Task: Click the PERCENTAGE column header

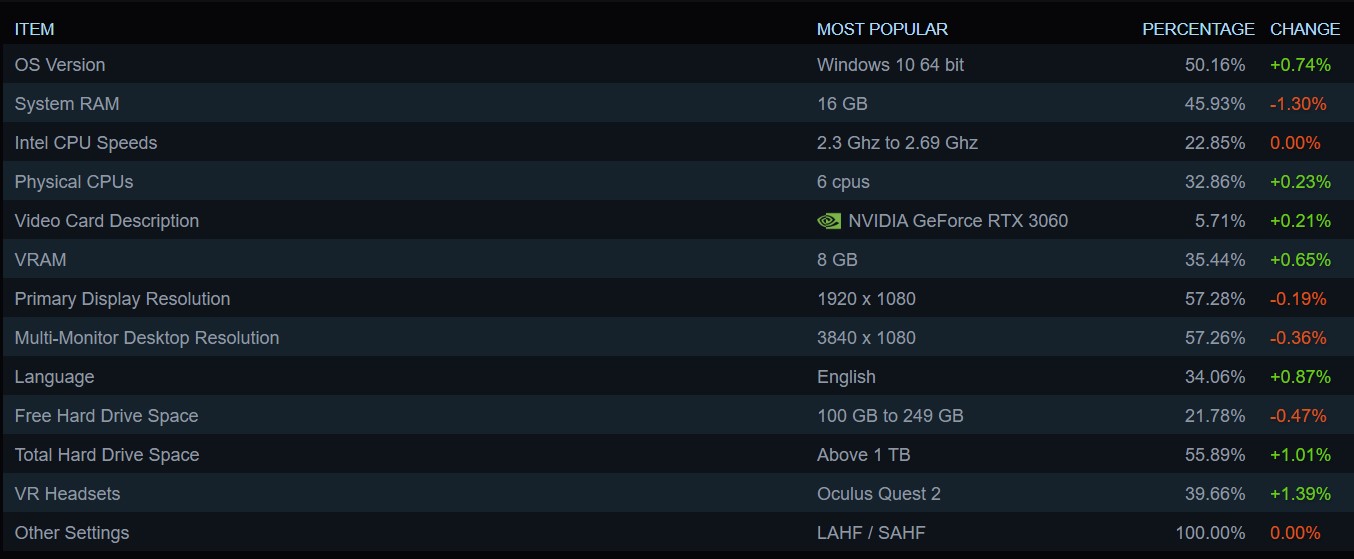Action: (1198, 29)
